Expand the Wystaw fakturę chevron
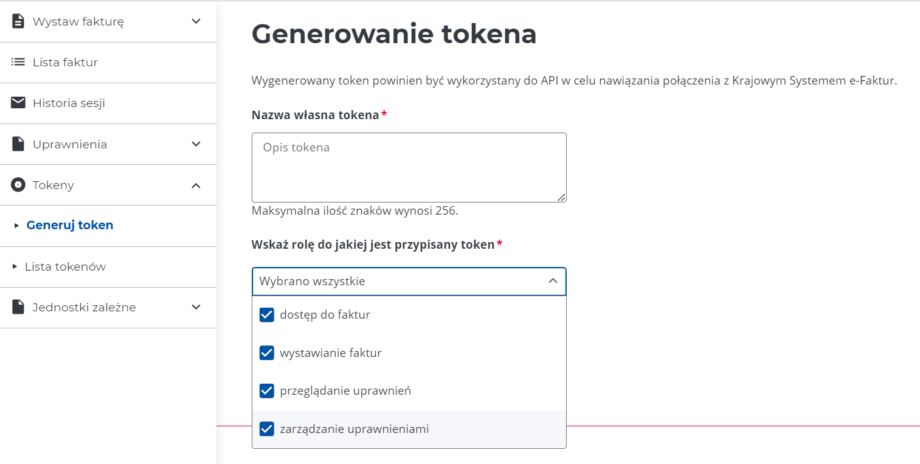Screen dimensions: 920x464 point(196,21)
